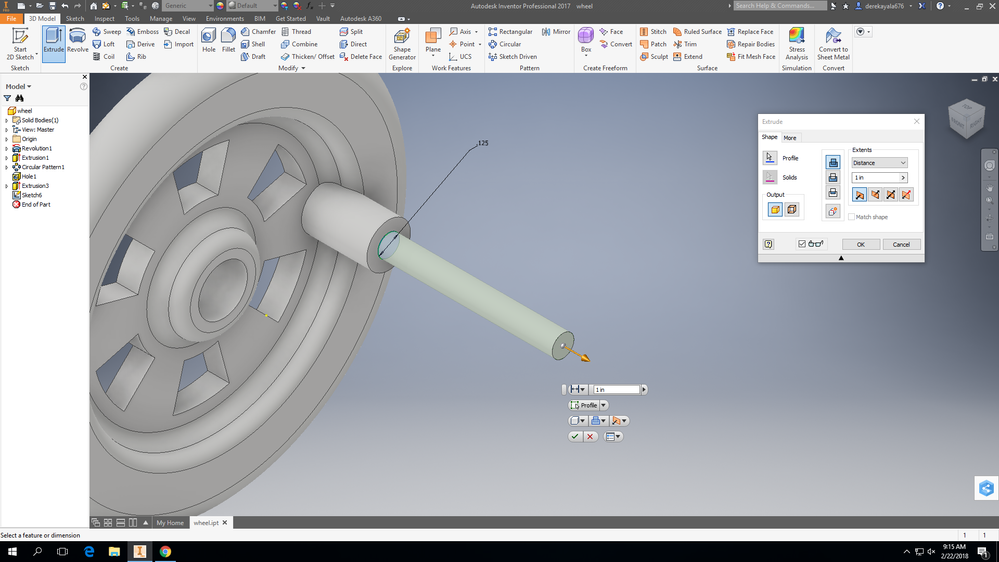Choose the Thread tool

296,31
